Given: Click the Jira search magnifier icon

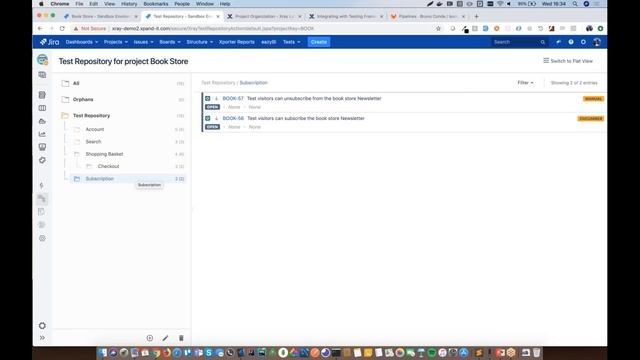Looking at the screenshot, I should 543,42.
